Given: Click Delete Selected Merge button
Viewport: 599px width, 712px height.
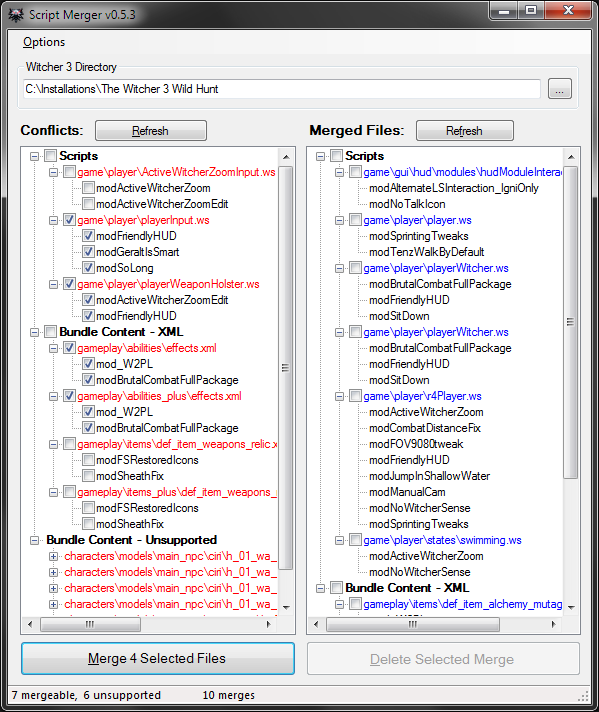Looking at the screenshot, I should tap(443, 658).
